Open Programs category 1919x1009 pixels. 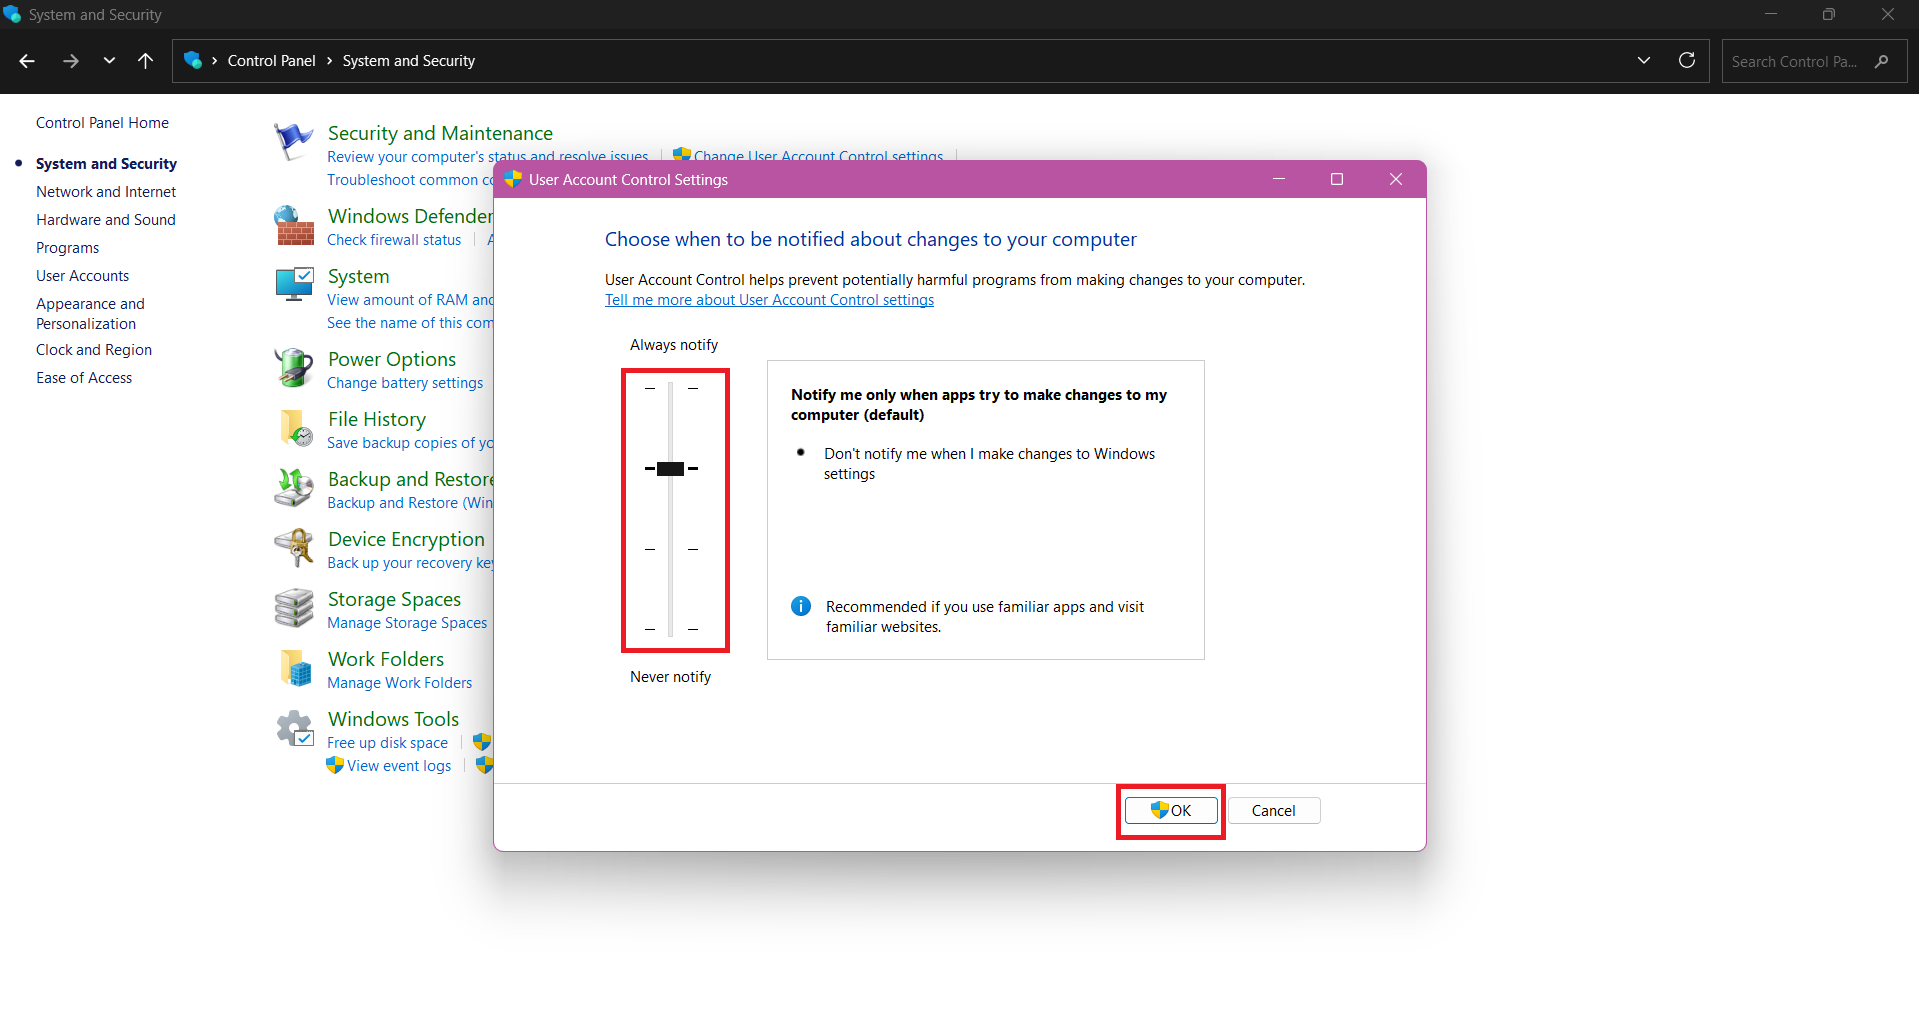tap(68, 248)
